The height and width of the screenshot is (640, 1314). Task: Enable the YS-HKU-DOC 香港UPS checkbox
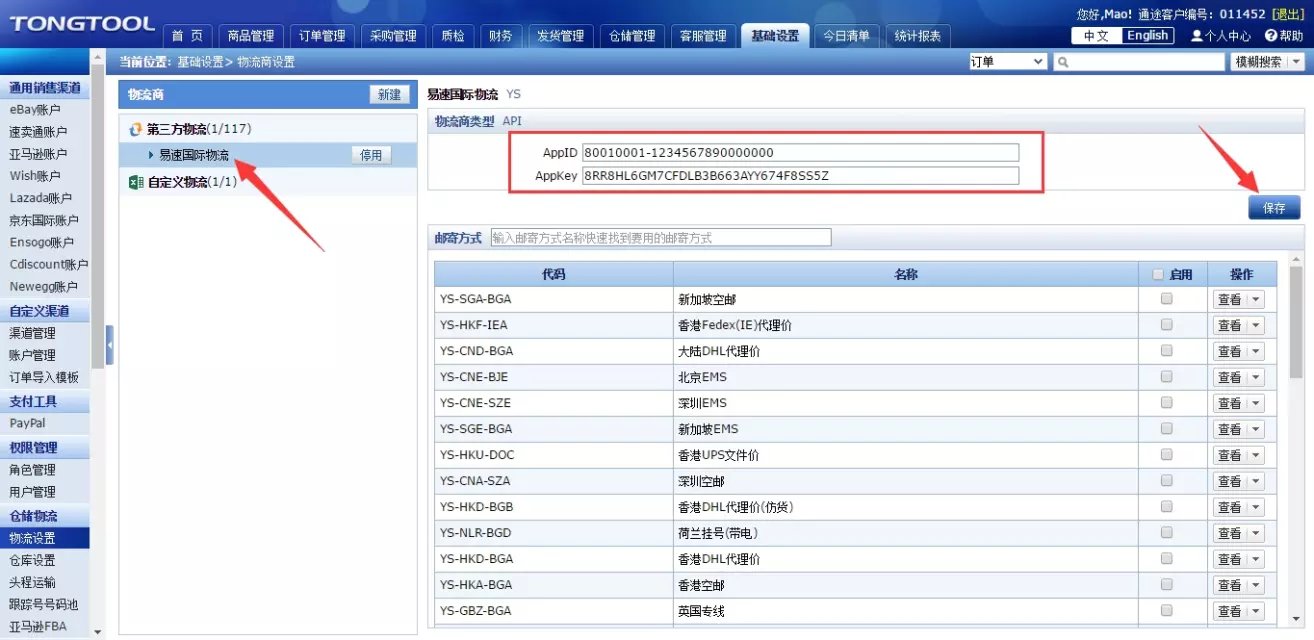(1166, 455)
